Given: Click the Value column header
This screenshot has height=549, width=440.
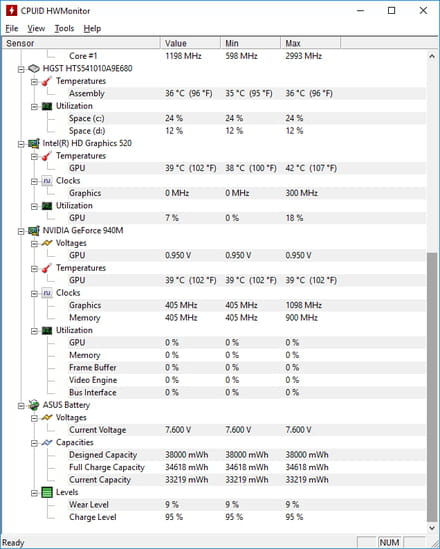Looking at the screenshot, I should (x=190, y=43).
